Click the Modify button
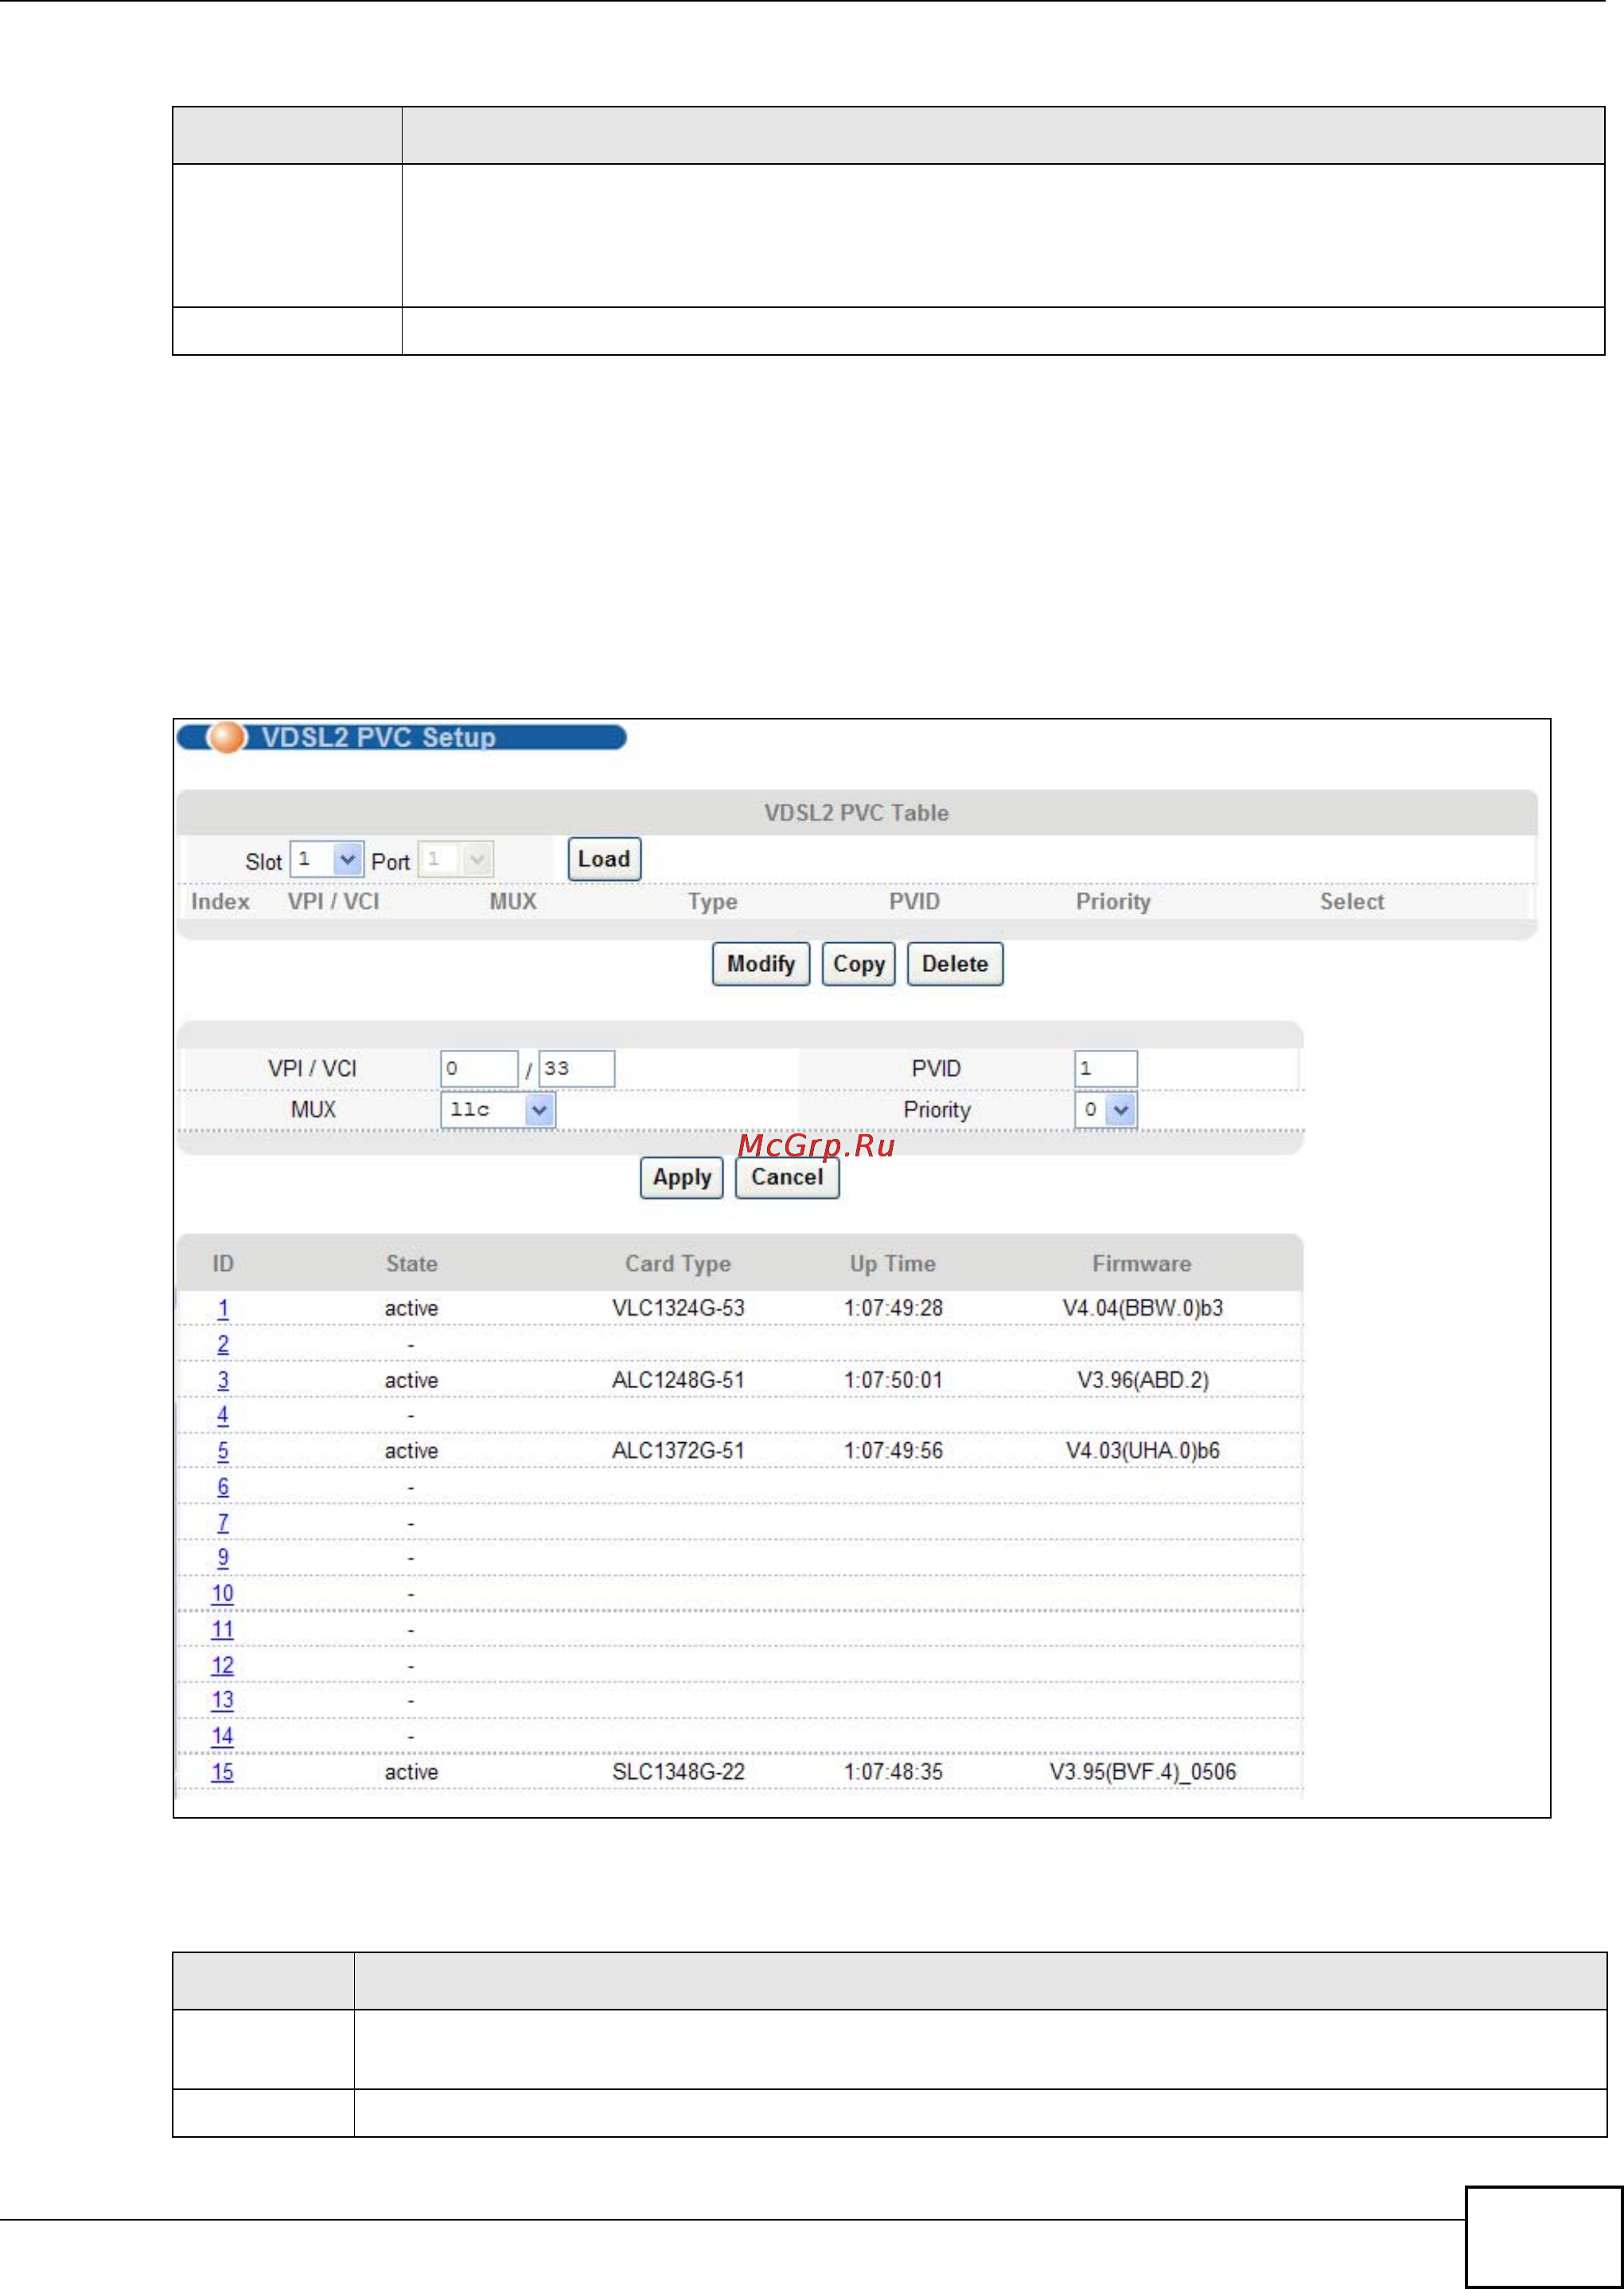 pos(760,964)
